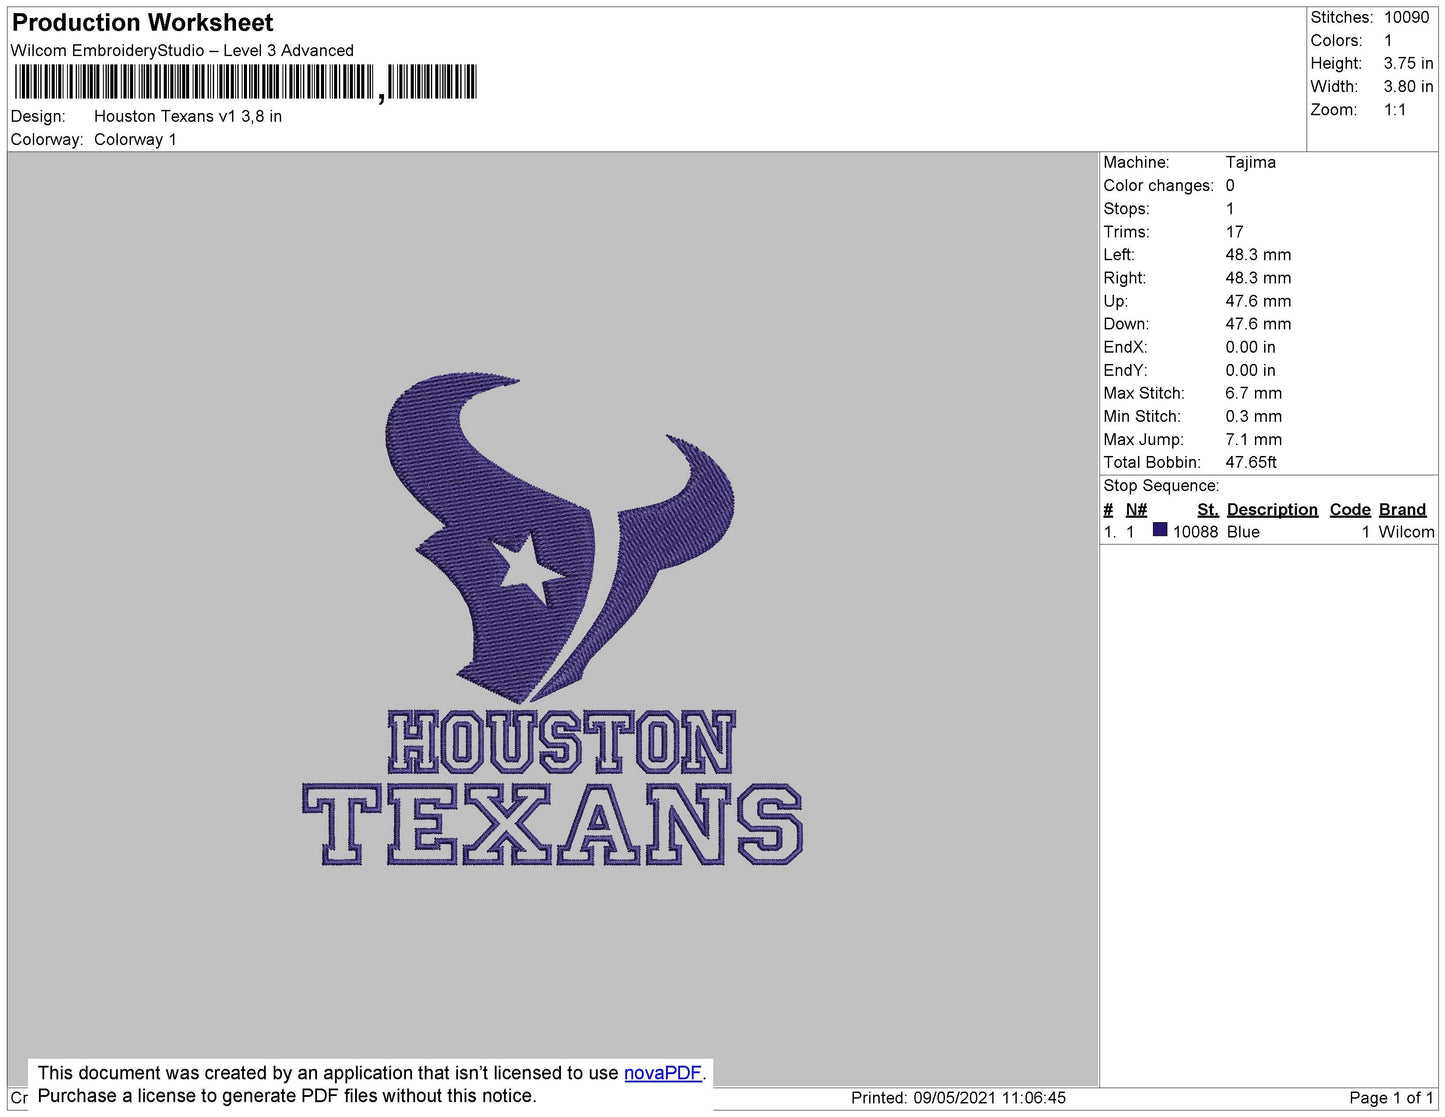This screenshot has height=1117, width=1445.
Task: Click the 'Color changes:' label
Action: pyautogui.click(x=1158, y=186)
